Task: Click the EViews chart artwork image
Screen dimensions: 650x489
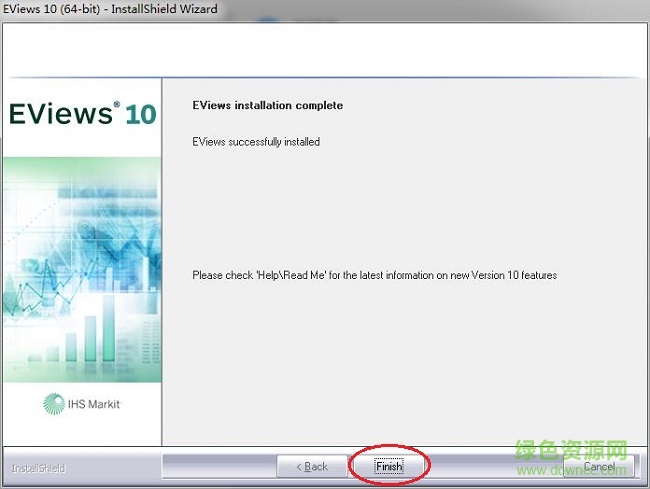Action: click(x=82, y=270)
